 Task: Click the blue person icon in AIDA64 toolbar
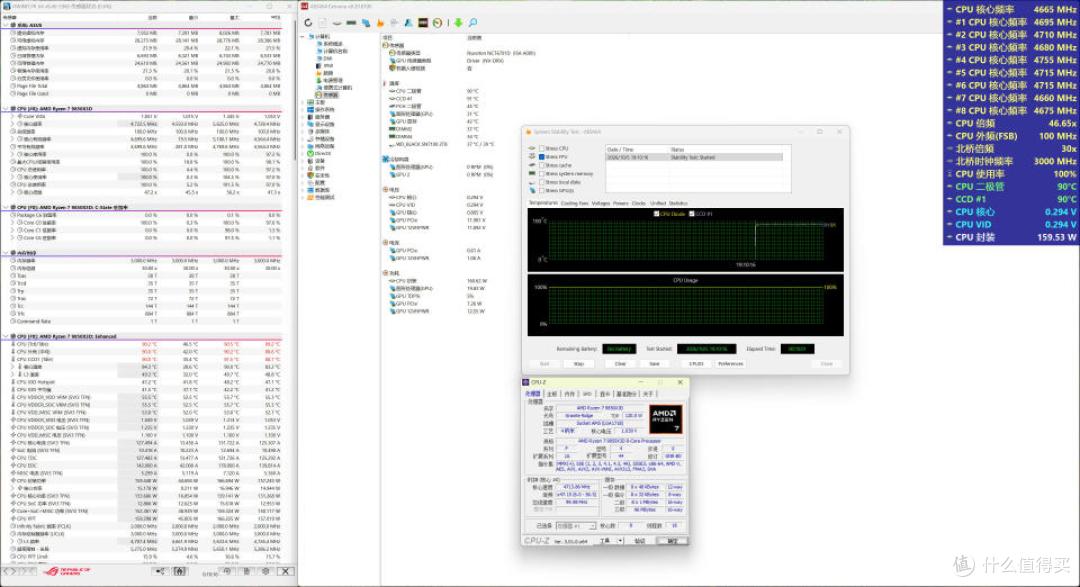pos(408,23)
